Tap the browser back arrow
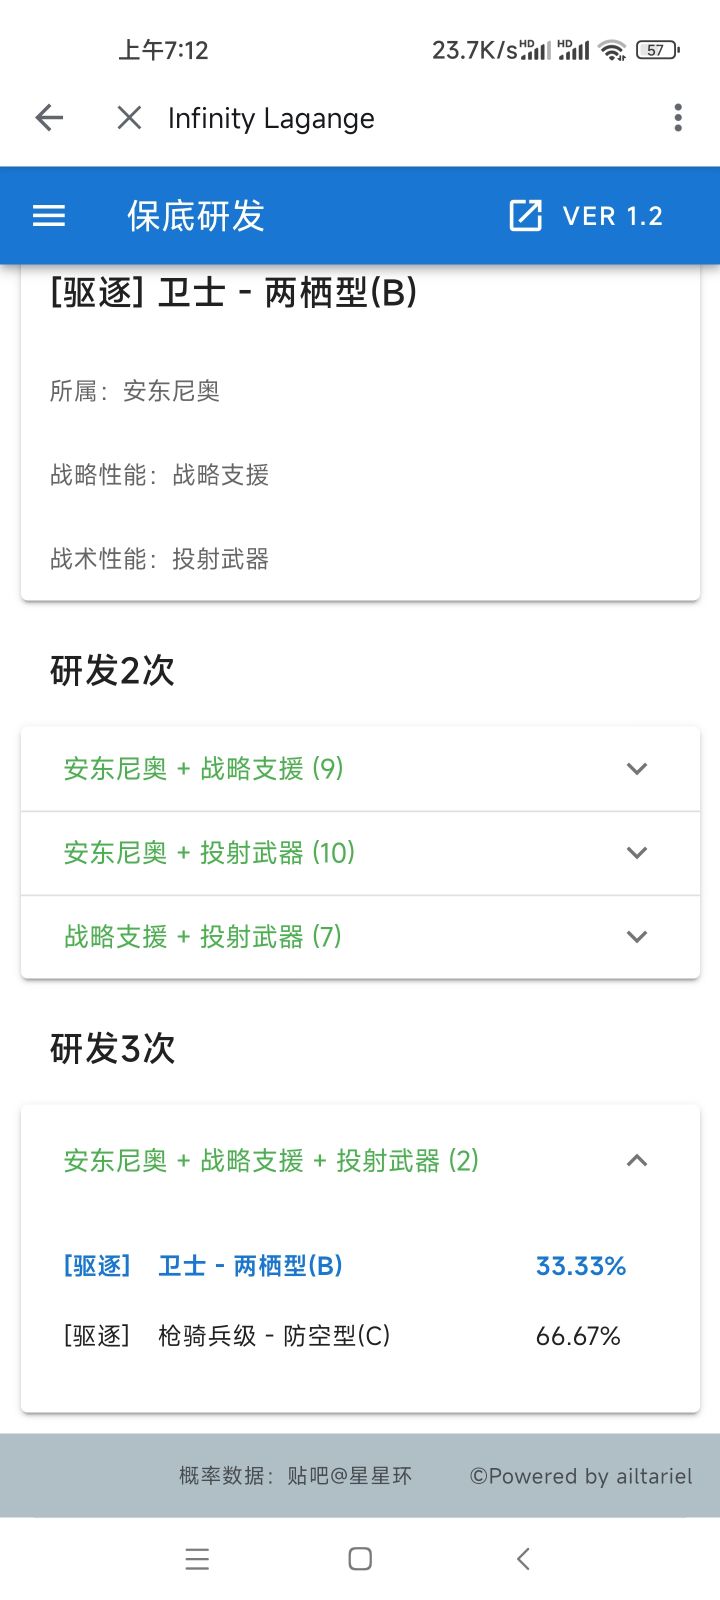Screen dimensions: 720x1600 pyautogui.click(x=49, y=118)
